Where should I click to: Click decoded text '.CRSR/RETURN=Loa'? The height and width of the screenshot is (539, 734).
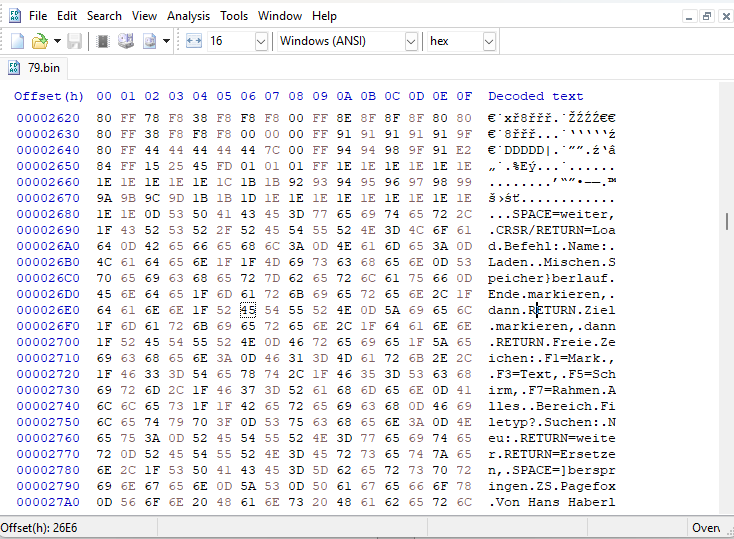(551, 230)
